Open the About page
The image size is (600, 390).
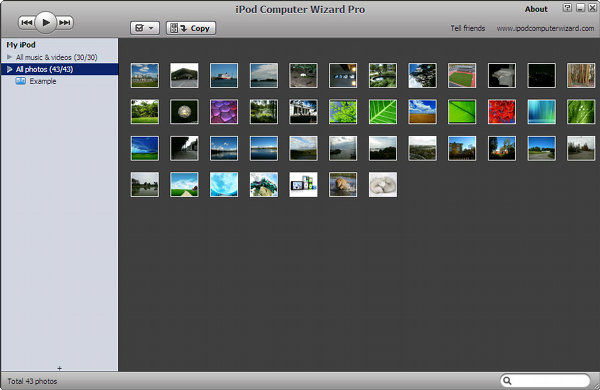(x=536, y=9)
